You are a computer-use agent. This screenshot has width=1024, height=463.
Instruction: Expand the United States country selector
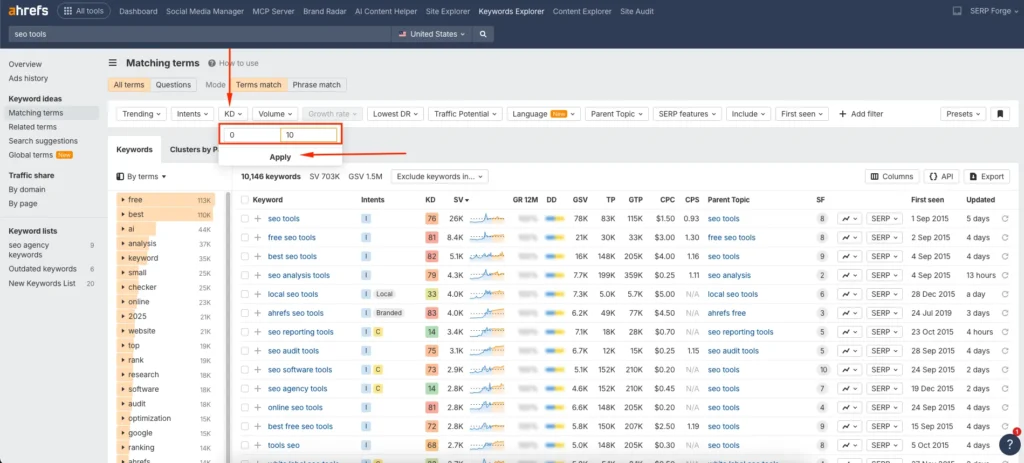tap(432, 34)
